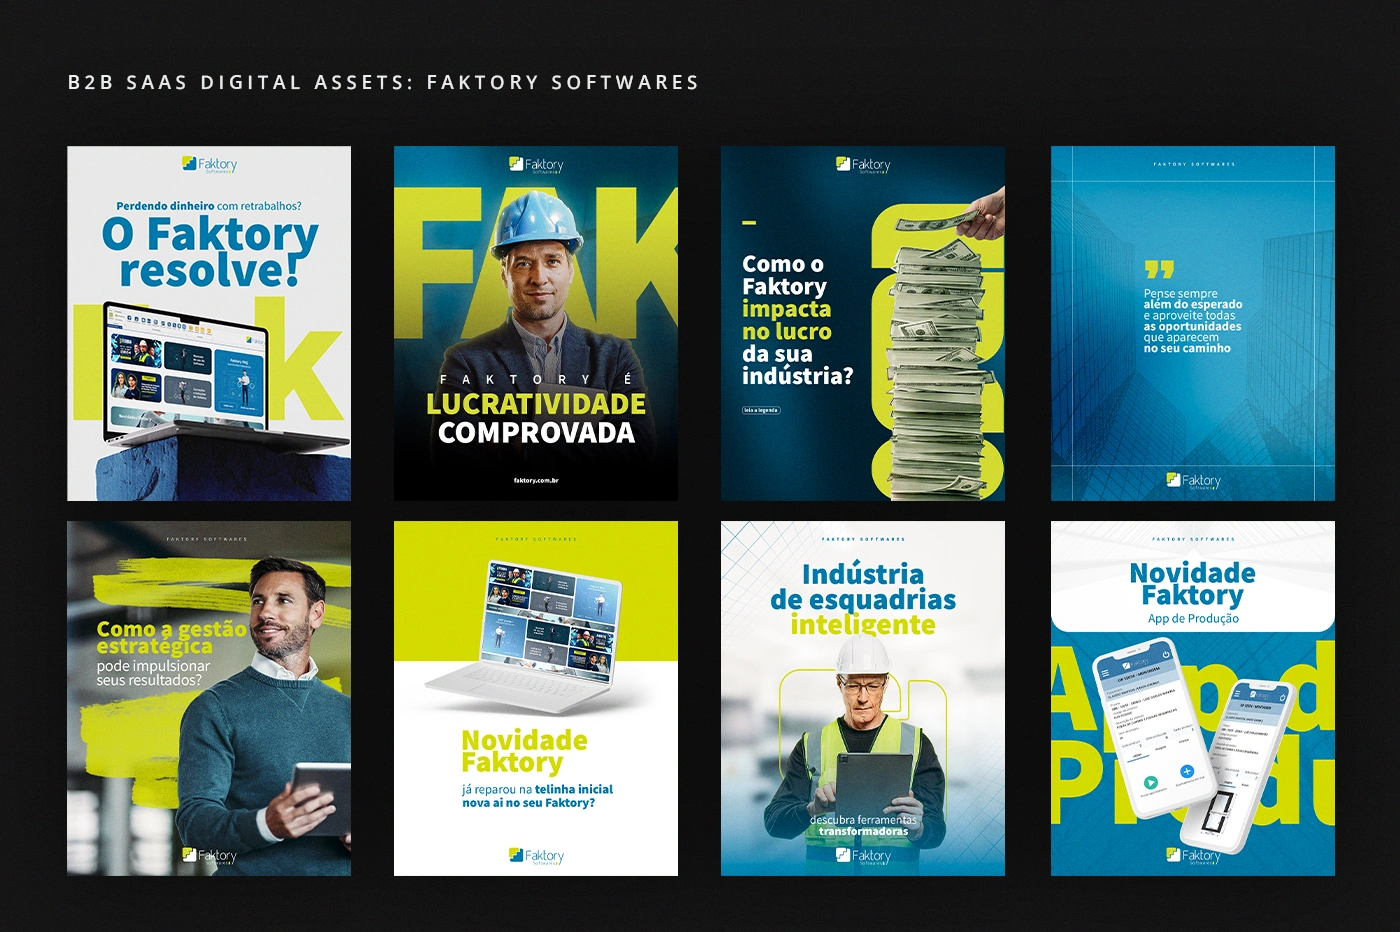1400x932 pixels.
Task: Click "Perdendo dinheiro com retrabalhos?" text
Action: click(x=209, y=206)
